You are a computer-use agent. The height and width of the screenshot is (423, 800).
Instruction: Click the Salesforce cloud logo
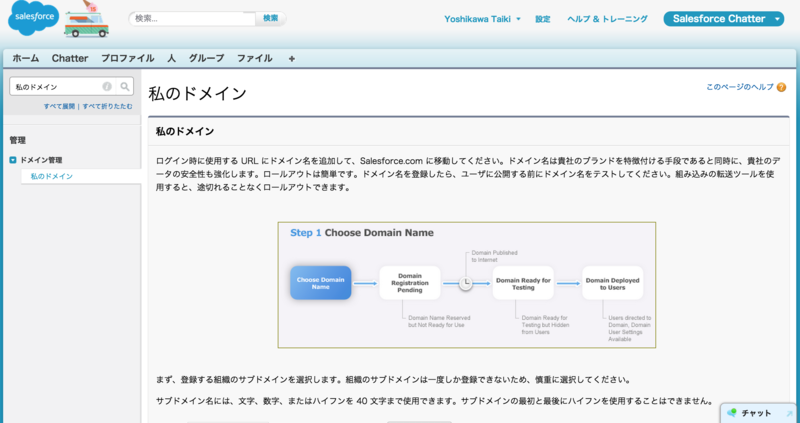34,17
